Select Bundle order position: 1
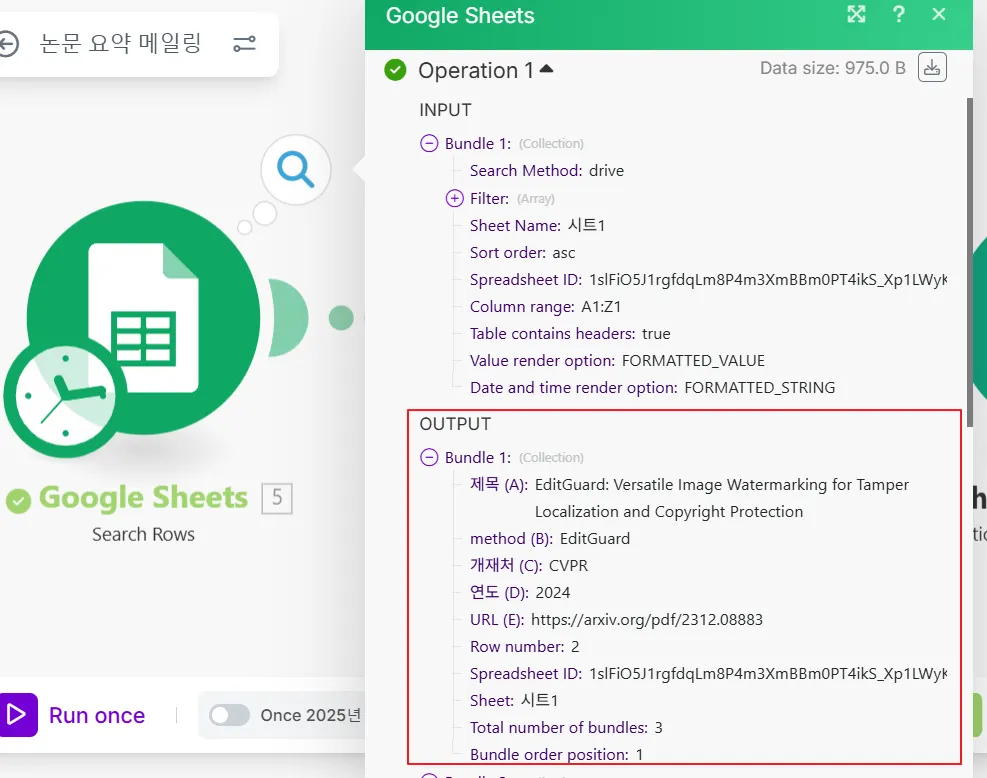Image resolution: width=987 pixels, height=778 pixels. [x=556, y=755]
